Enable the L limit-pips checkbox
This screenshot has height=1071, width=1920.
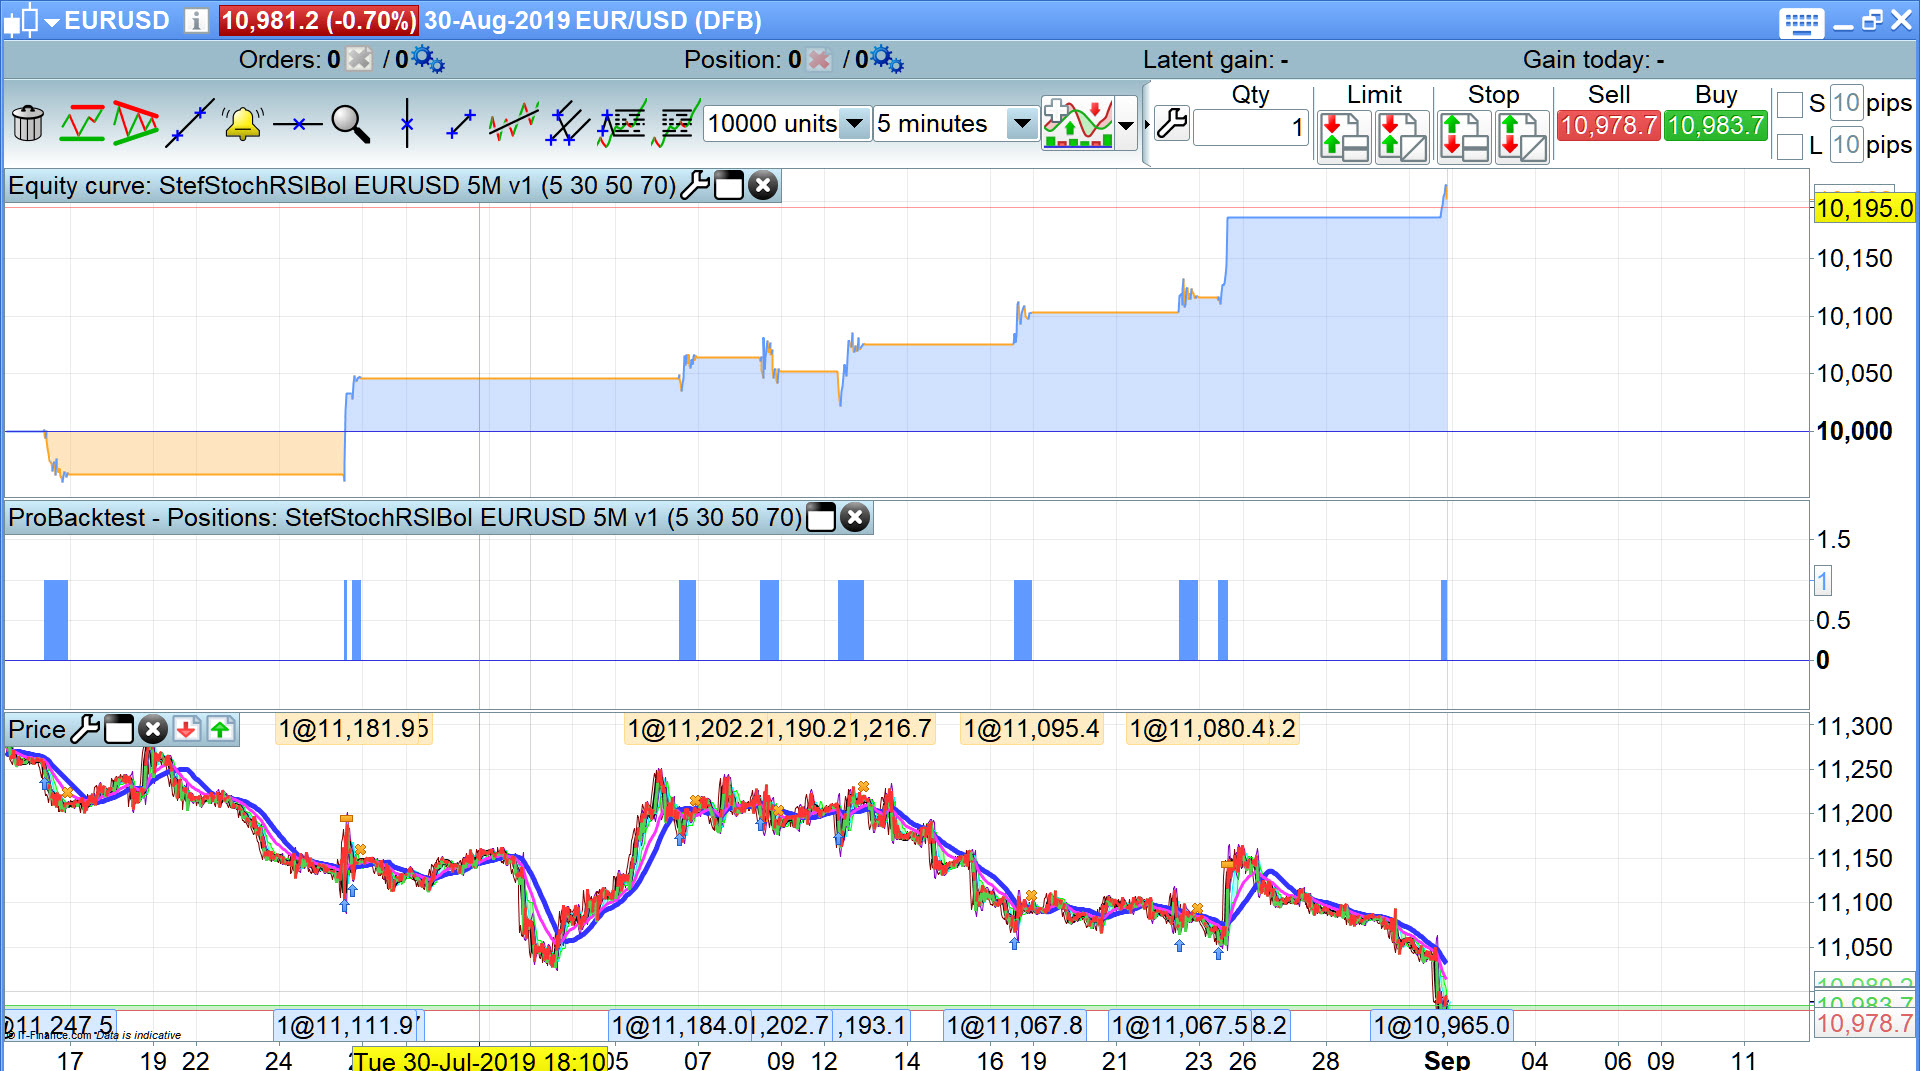(1790, 146)
